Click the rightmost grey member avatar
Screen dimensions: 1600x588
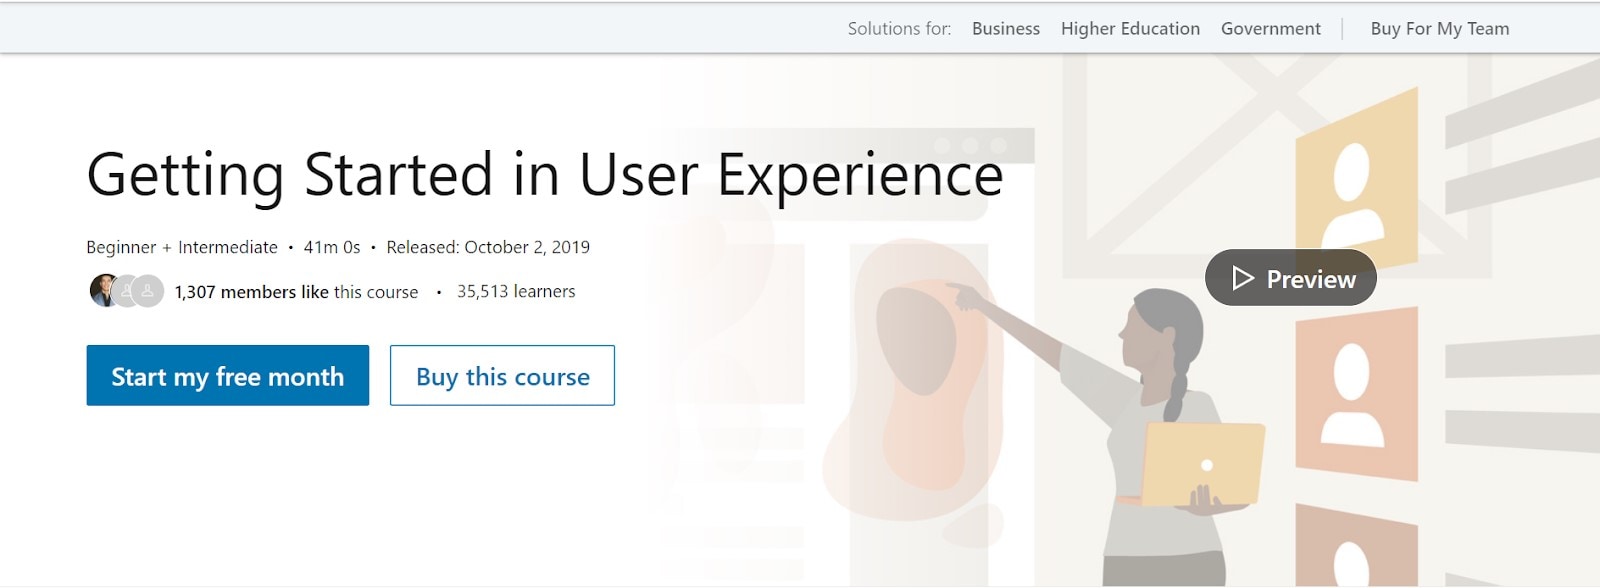click(x=148, y=291)
